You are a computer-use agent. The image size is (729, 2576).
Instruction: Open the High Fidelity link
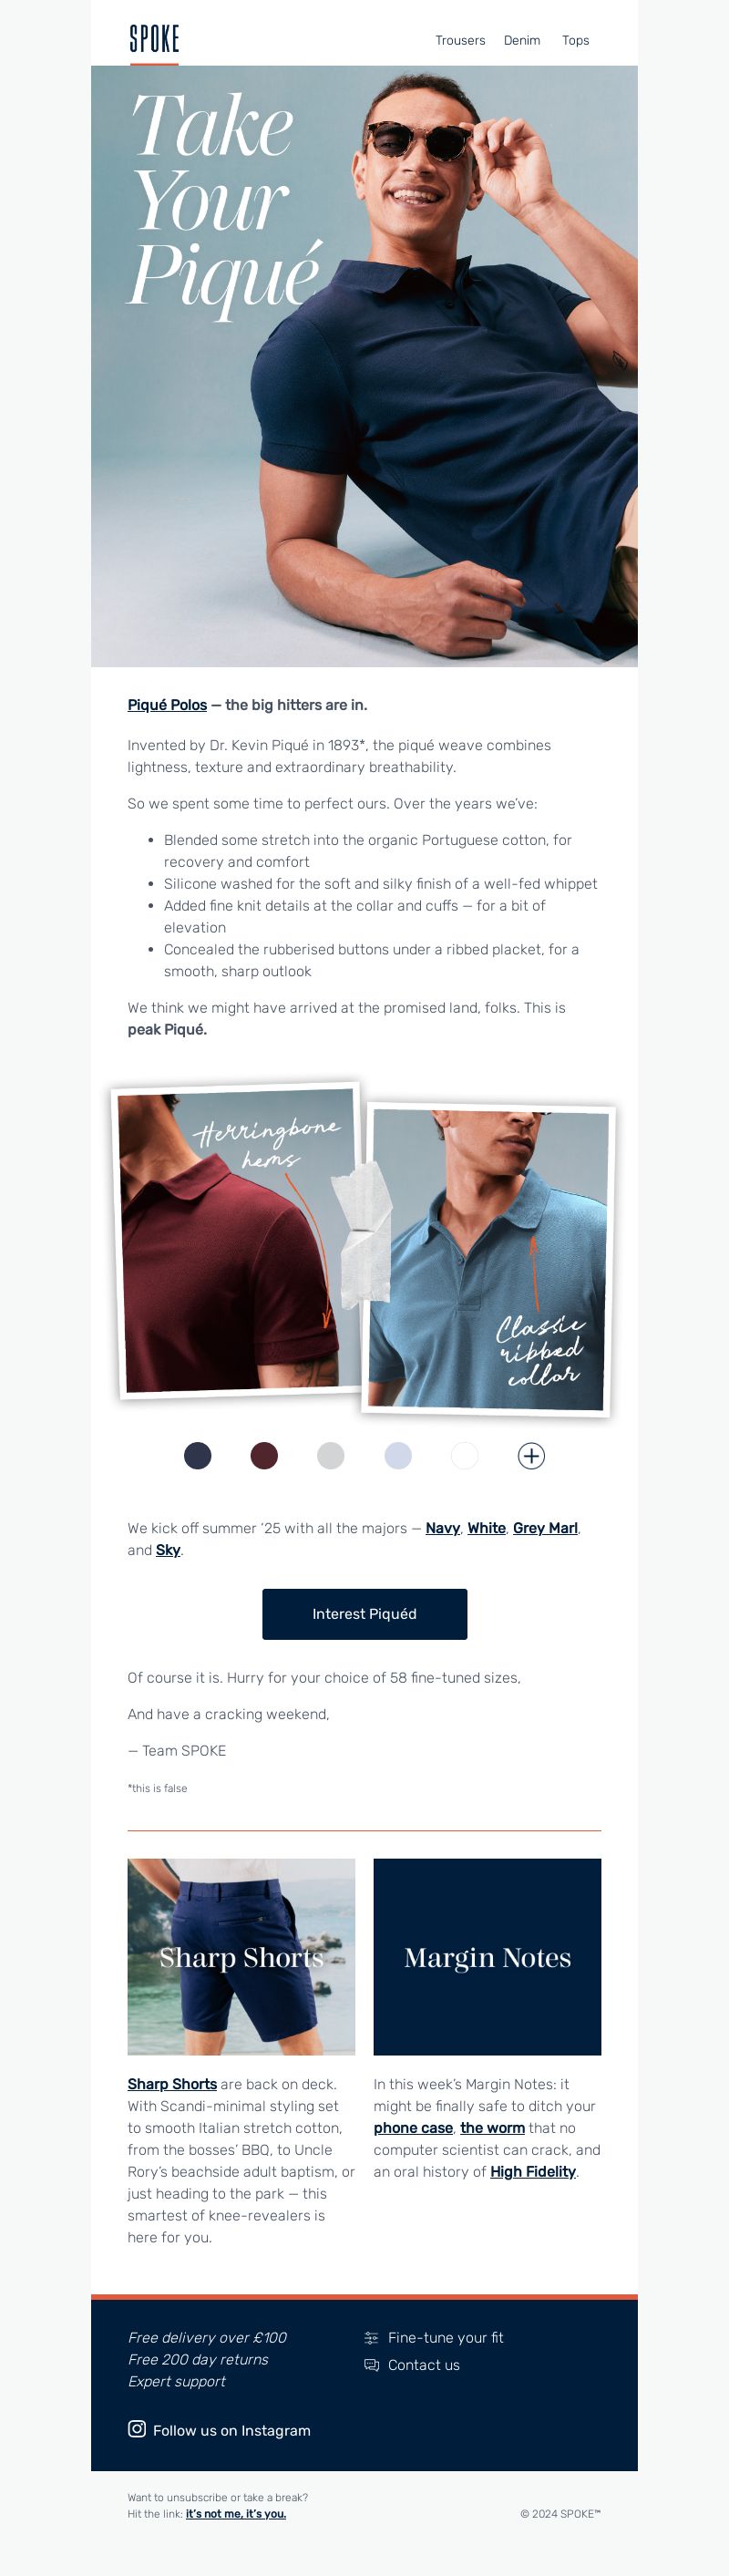click(533, 2171)
